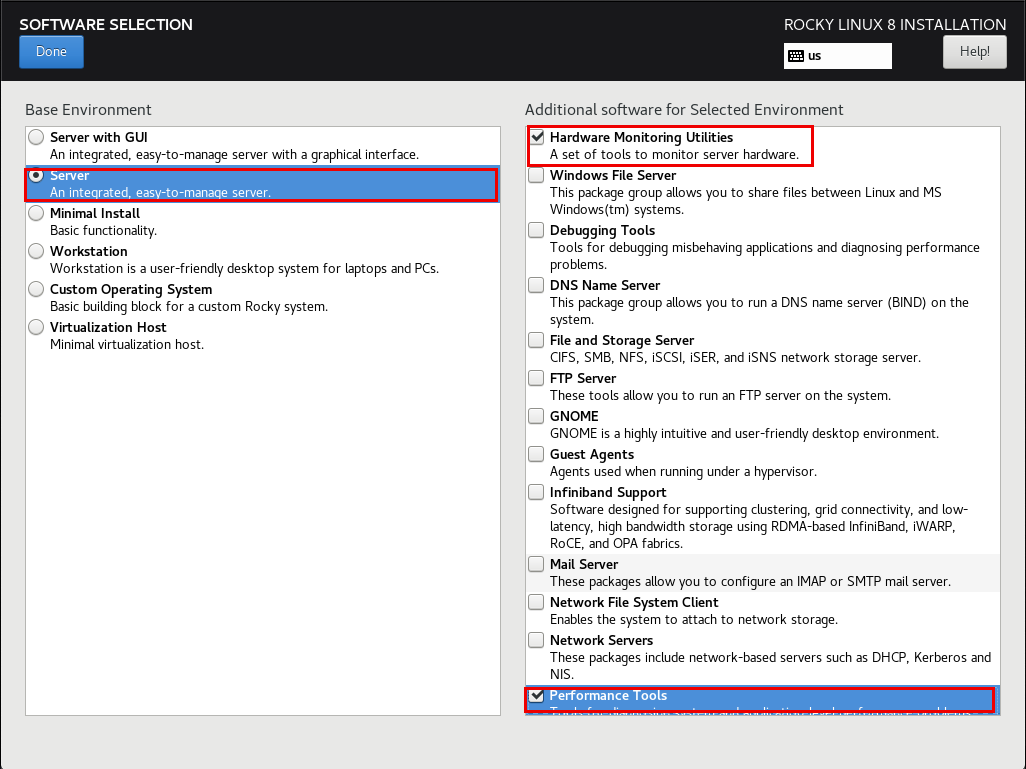Tick the Network Servers checkbox
Viewport: 1026px width, 769px height.
click(537, 639)
